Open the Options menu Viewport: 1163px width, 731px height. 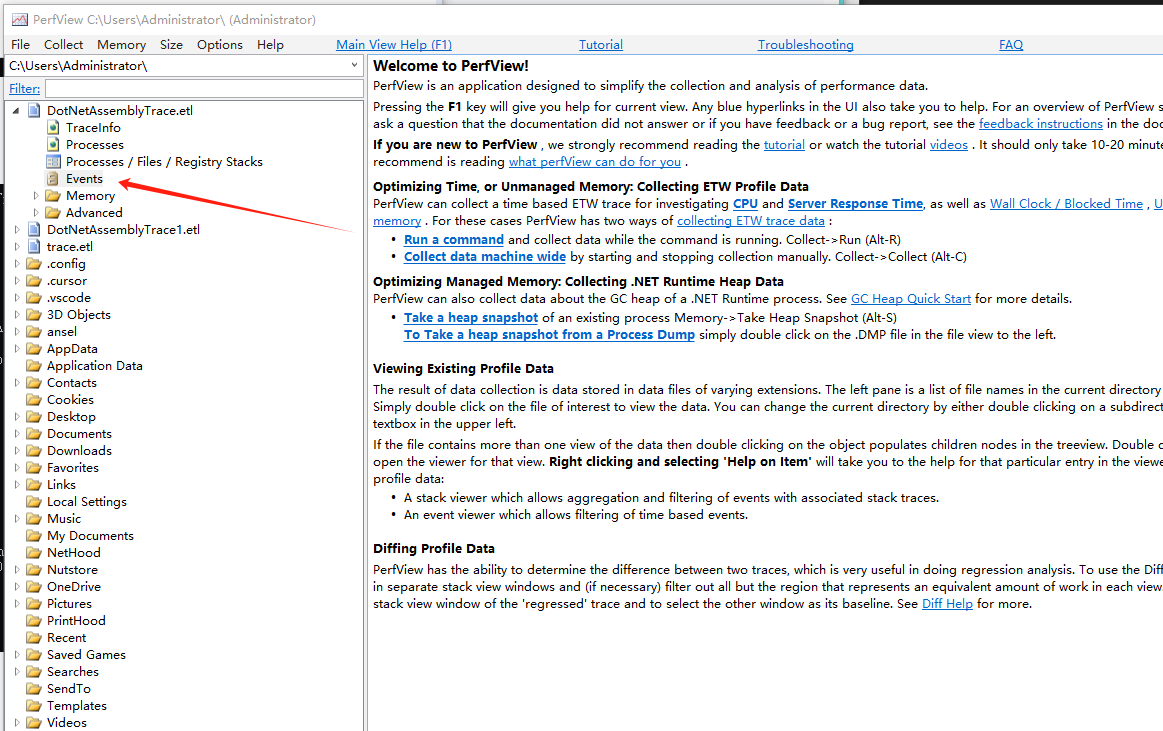coord(220,44)
